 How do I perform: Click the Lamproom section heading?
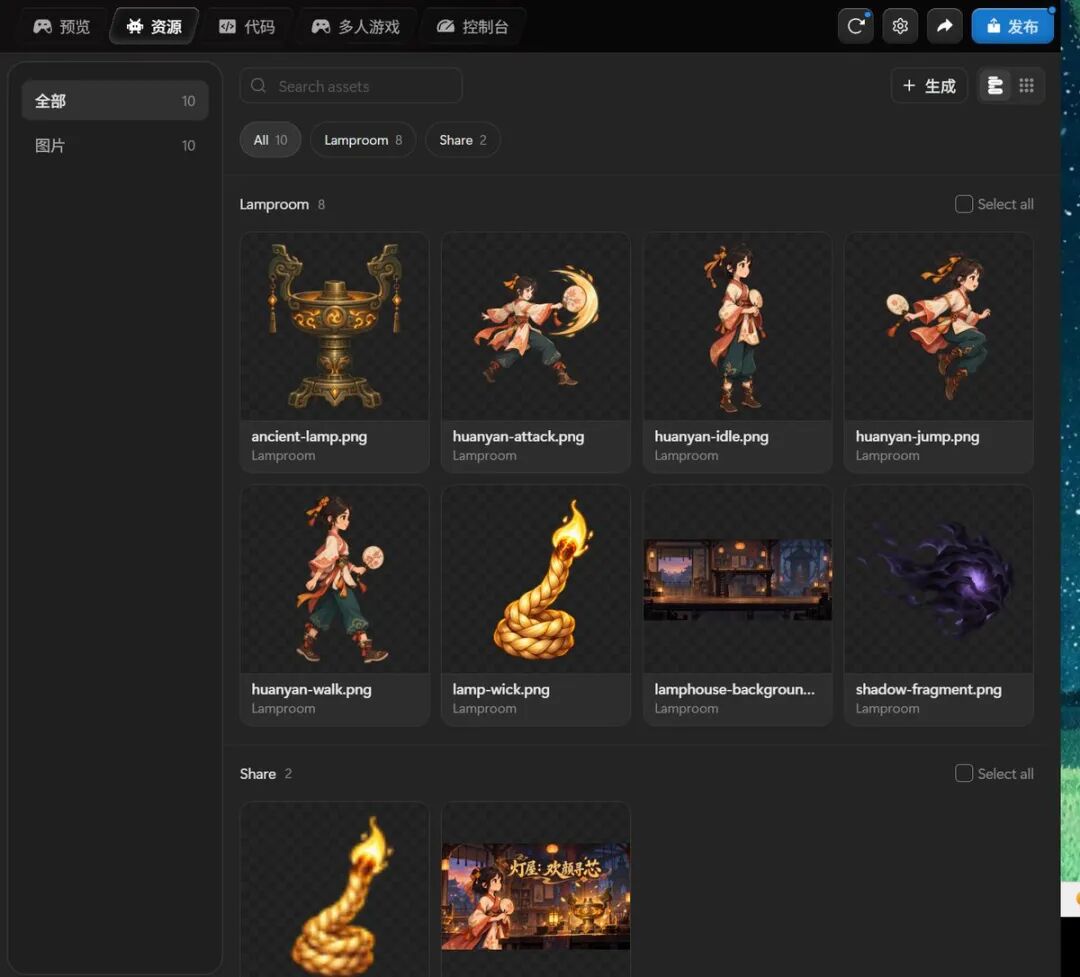pyautogui.click(x=274, y=205)
